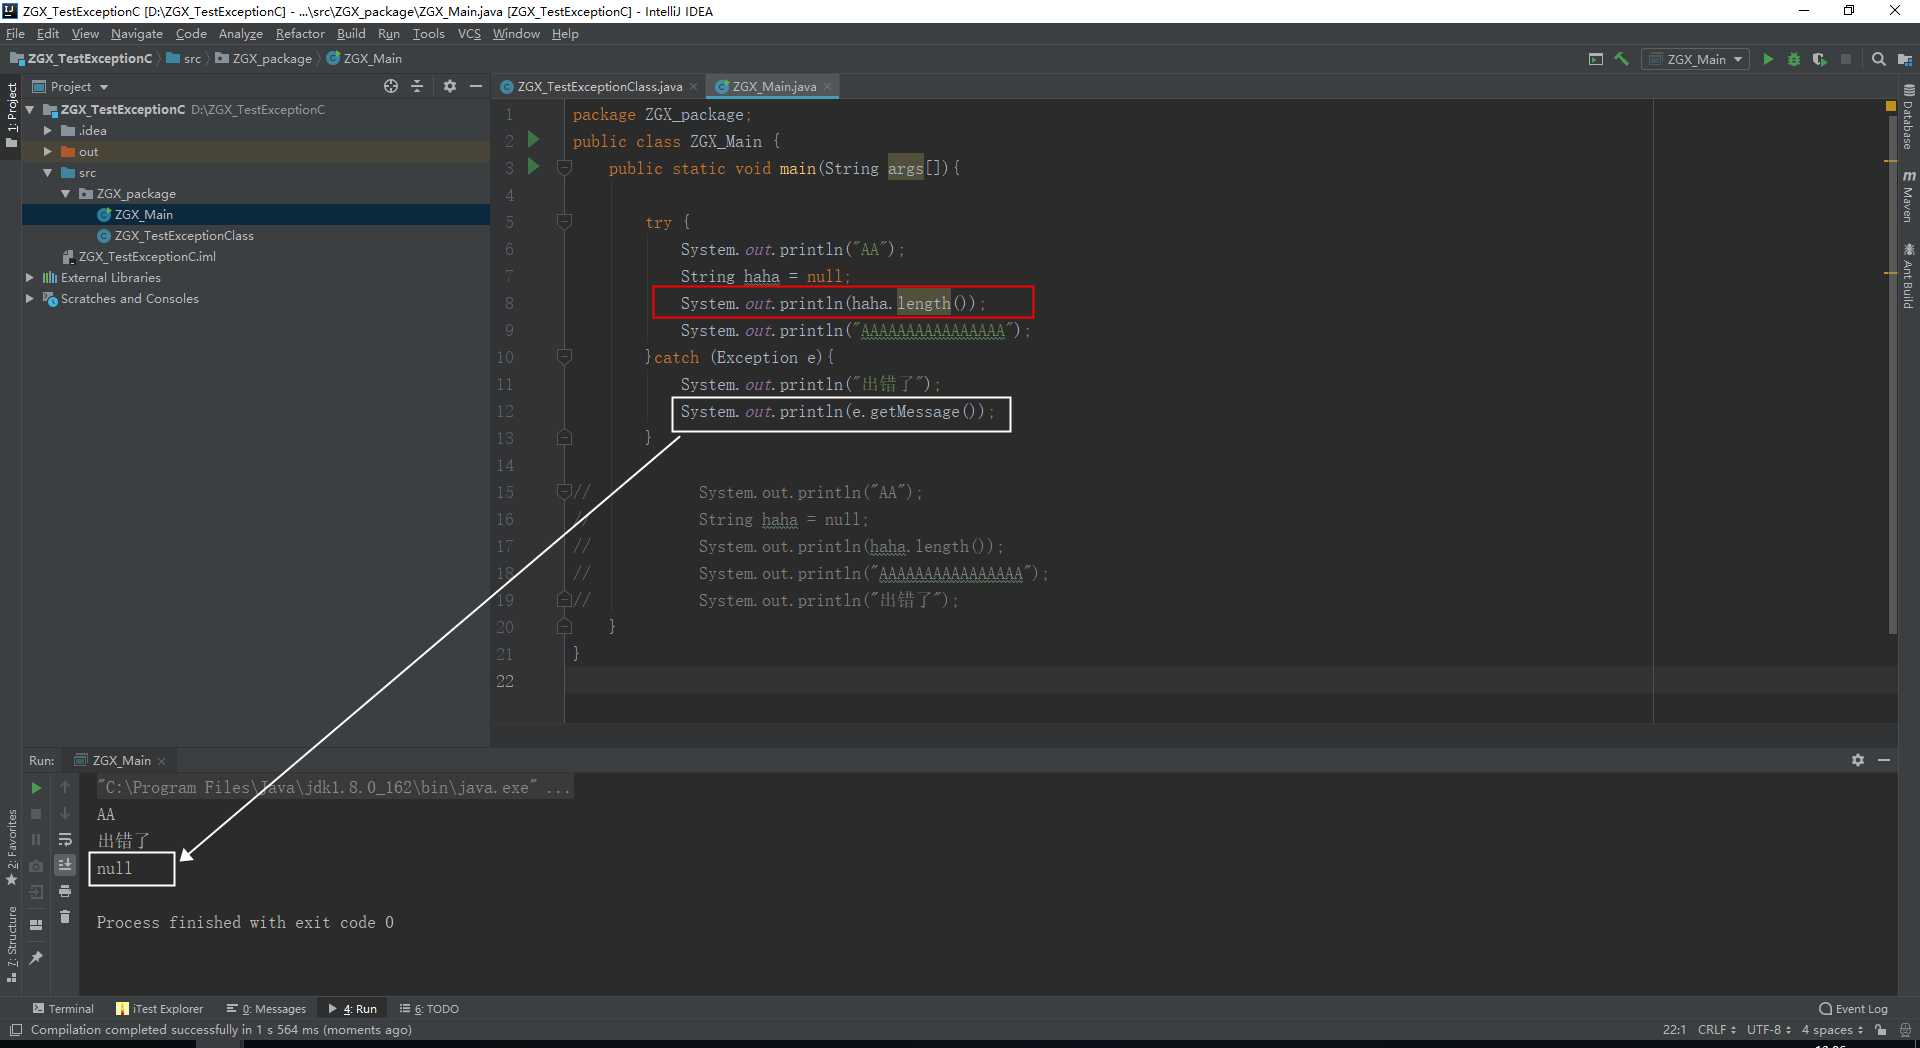This screenshot has height=1048, width=1920.
Task: Fold the try block on line 5
Action: pyautogui.click(x=564, y=222)
